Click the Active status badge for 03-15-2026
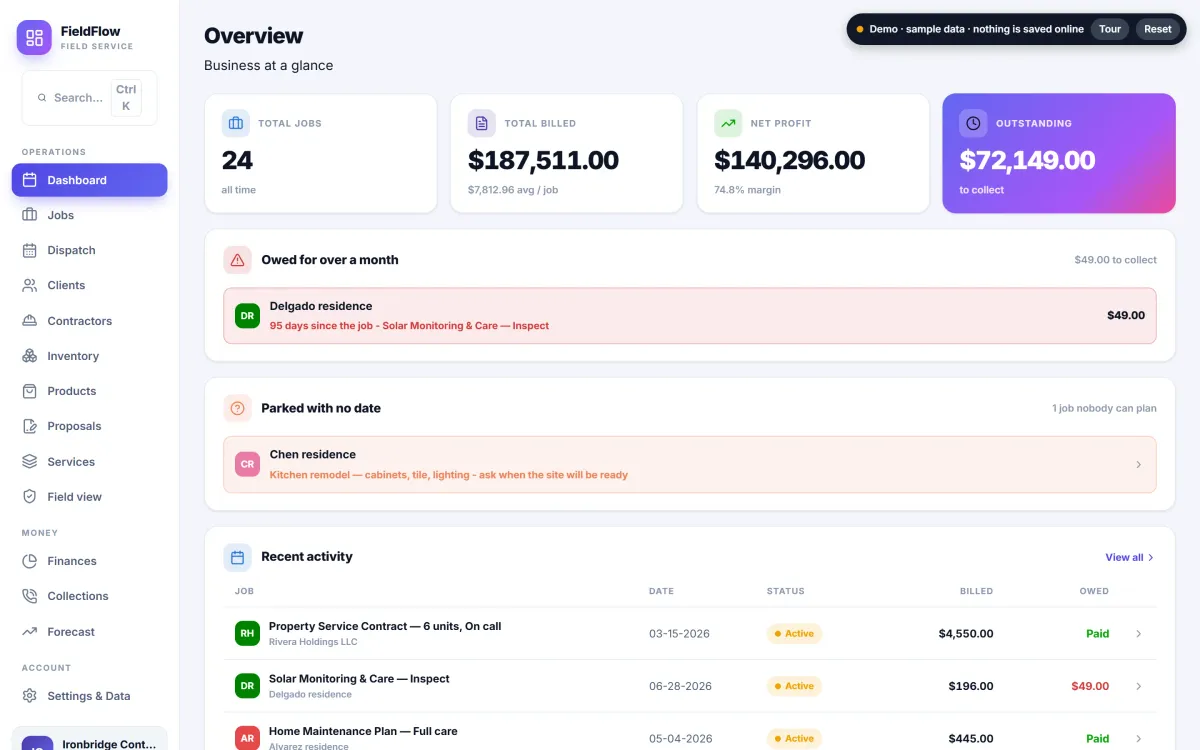The image size is (1200, 750). [794, 634]
